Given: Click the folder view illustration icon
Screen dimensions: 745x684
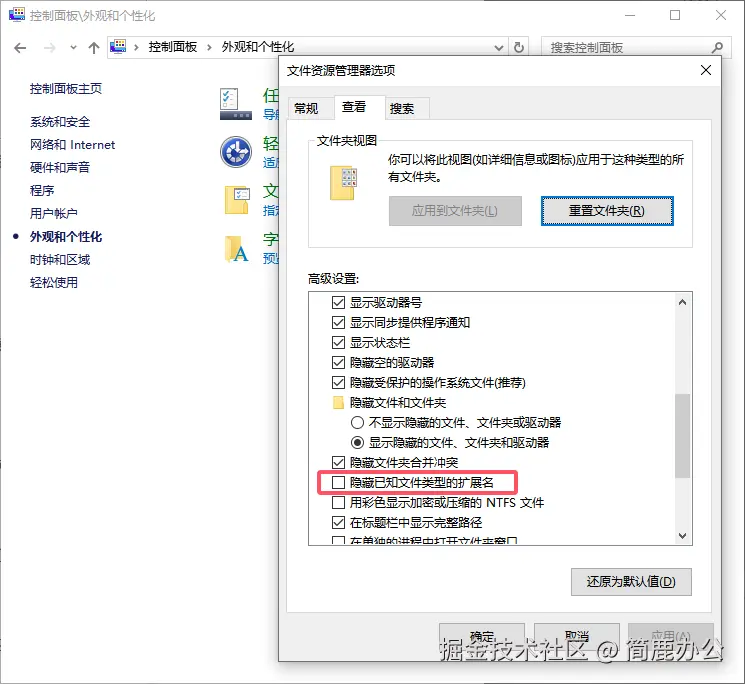Looking at the screenshot, I should pyautogui.click(x=343, y=183).
